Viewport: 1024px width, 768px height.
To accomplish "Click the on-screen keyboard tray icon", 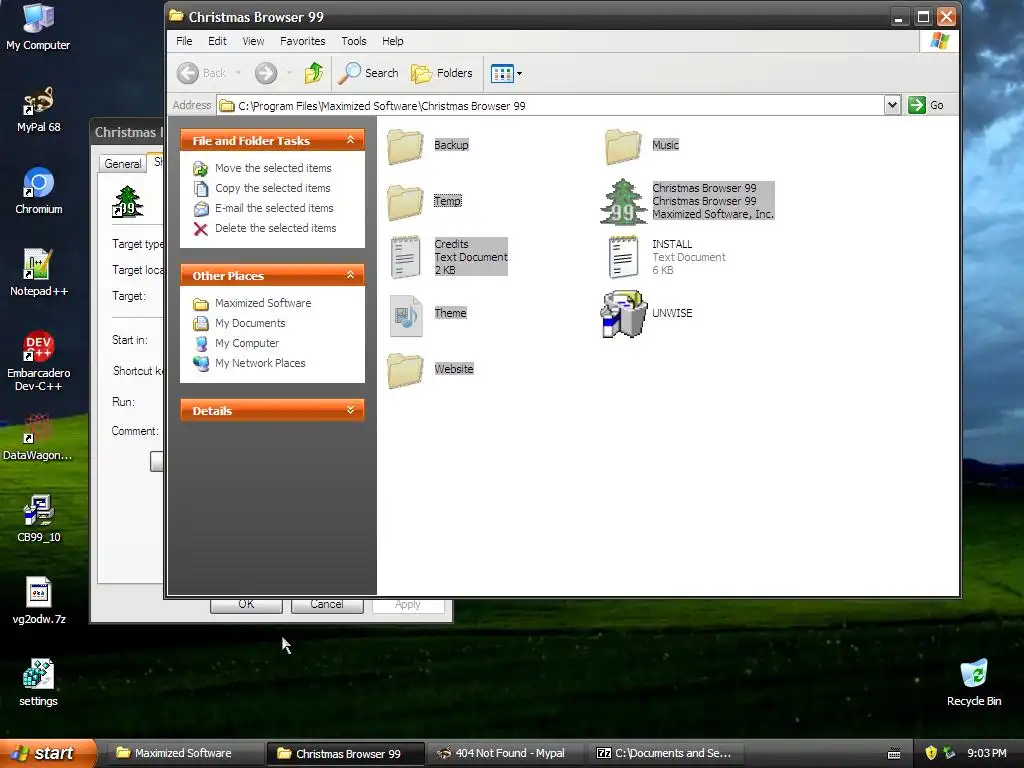I will click(894, 754).
